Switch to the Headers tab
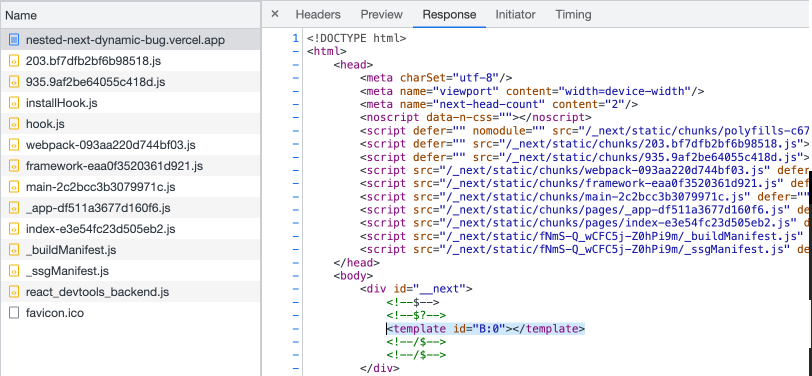The image size is (812, 376). click(318, 15)
